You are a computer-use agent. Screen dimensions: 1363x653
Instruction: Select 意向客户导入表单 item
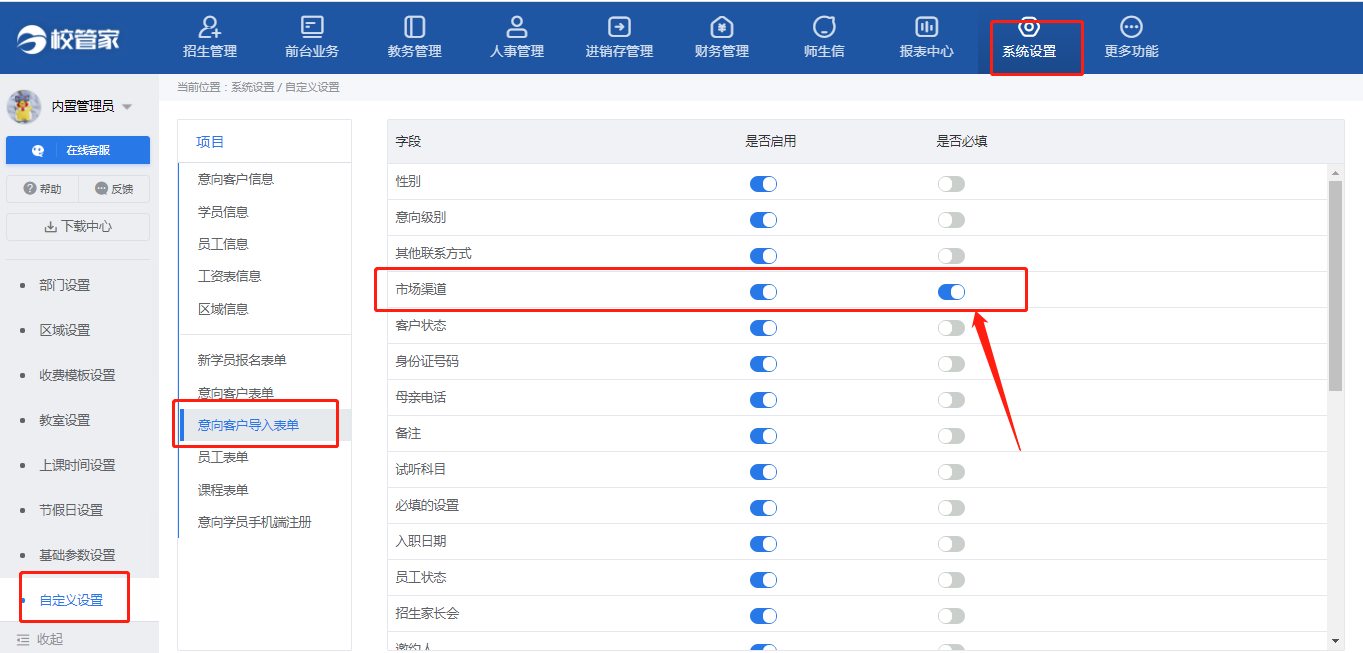249,425
